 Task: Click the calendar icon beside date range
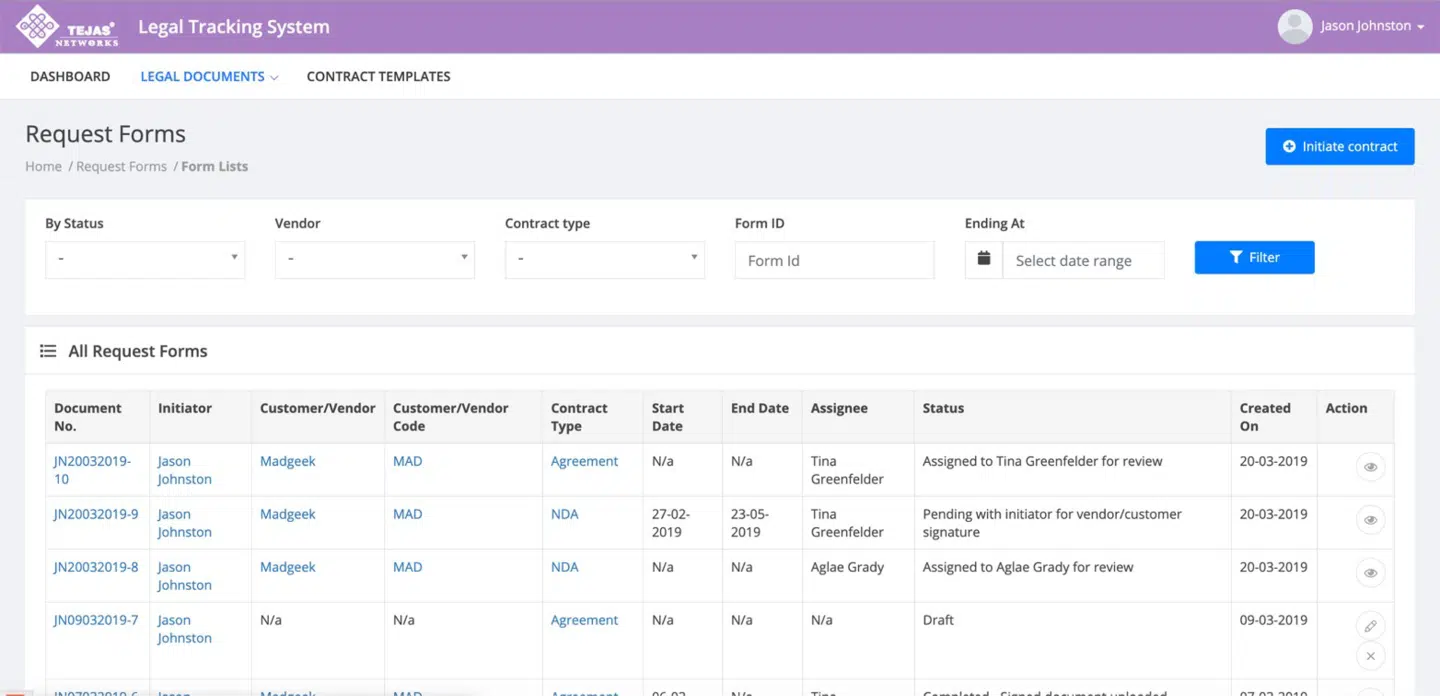tap(984, 259)
